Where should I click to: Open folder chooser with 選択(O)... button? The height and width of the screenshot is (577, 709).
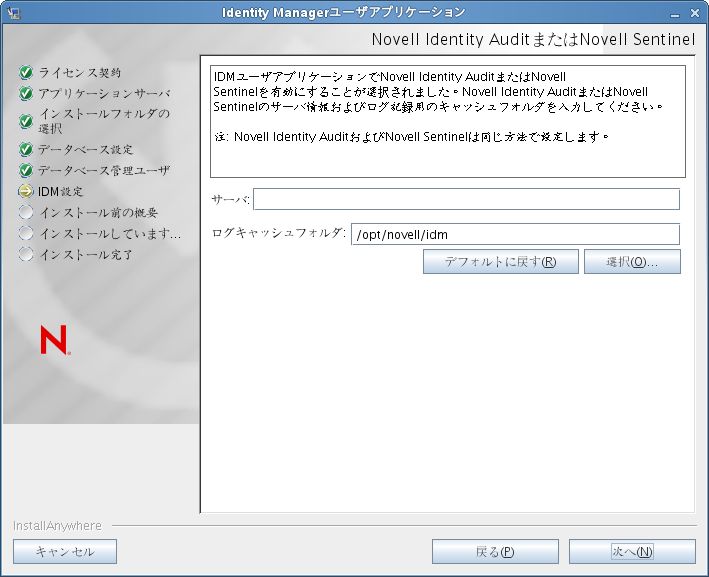[x=632, y=261]
